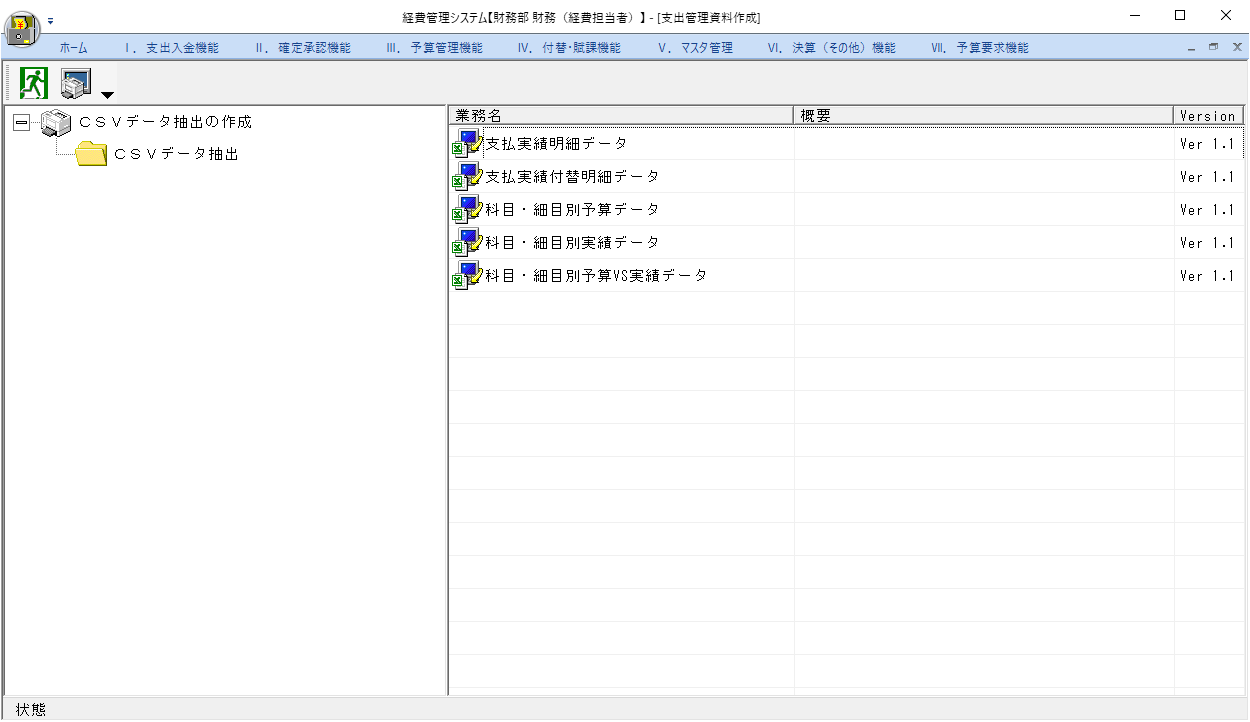1250x722 pixels.
Task: Sort by the Version column header
Action: coord(1209,115)
